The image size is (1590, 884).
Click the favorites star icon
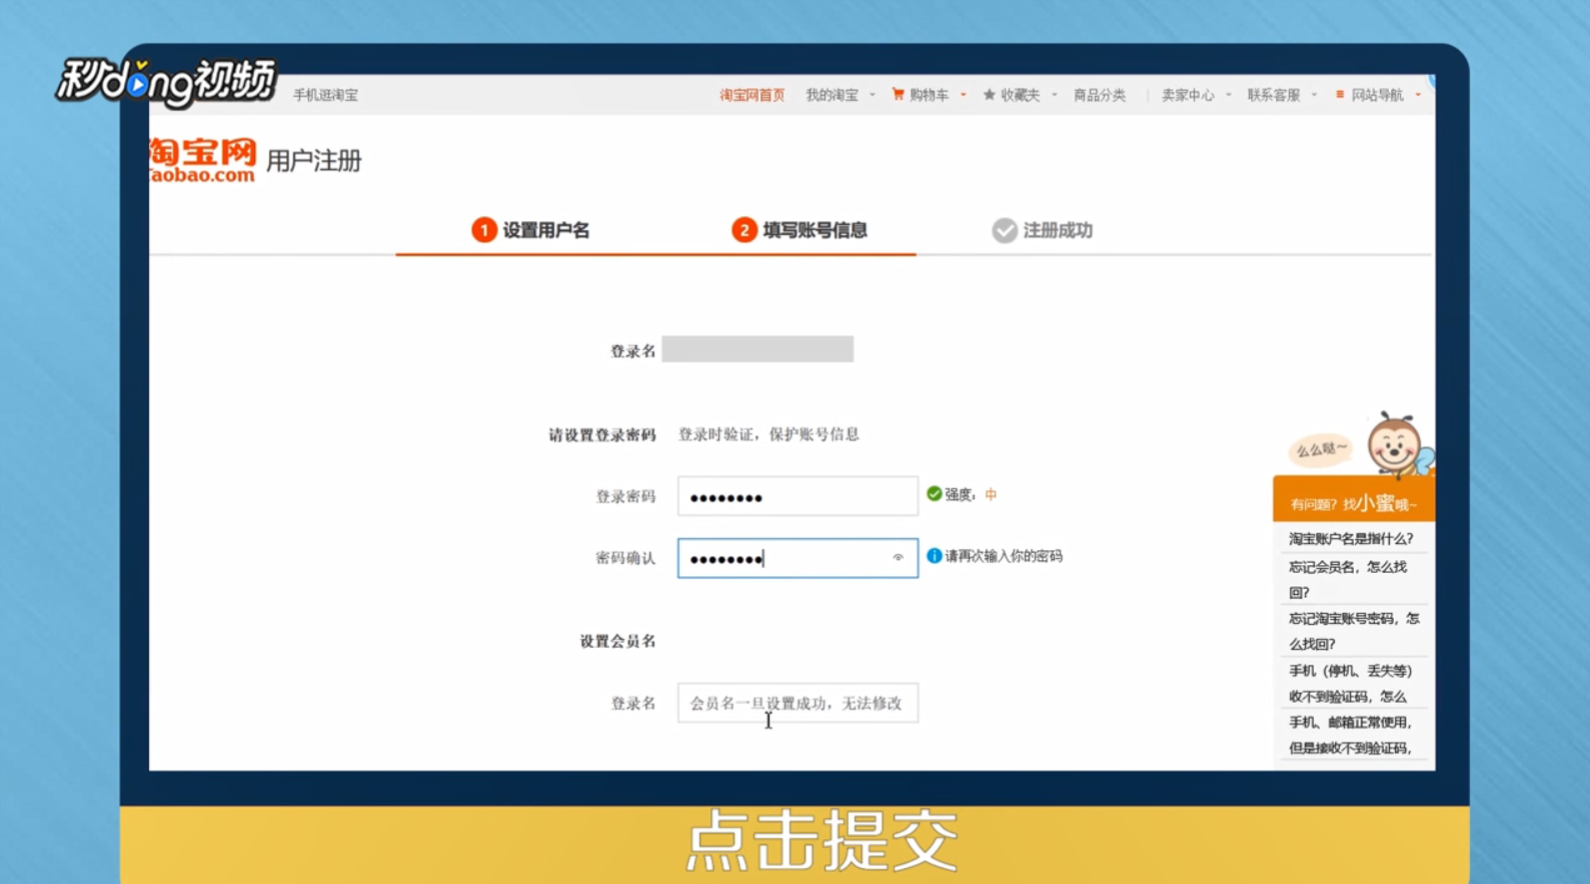[989, 95]
